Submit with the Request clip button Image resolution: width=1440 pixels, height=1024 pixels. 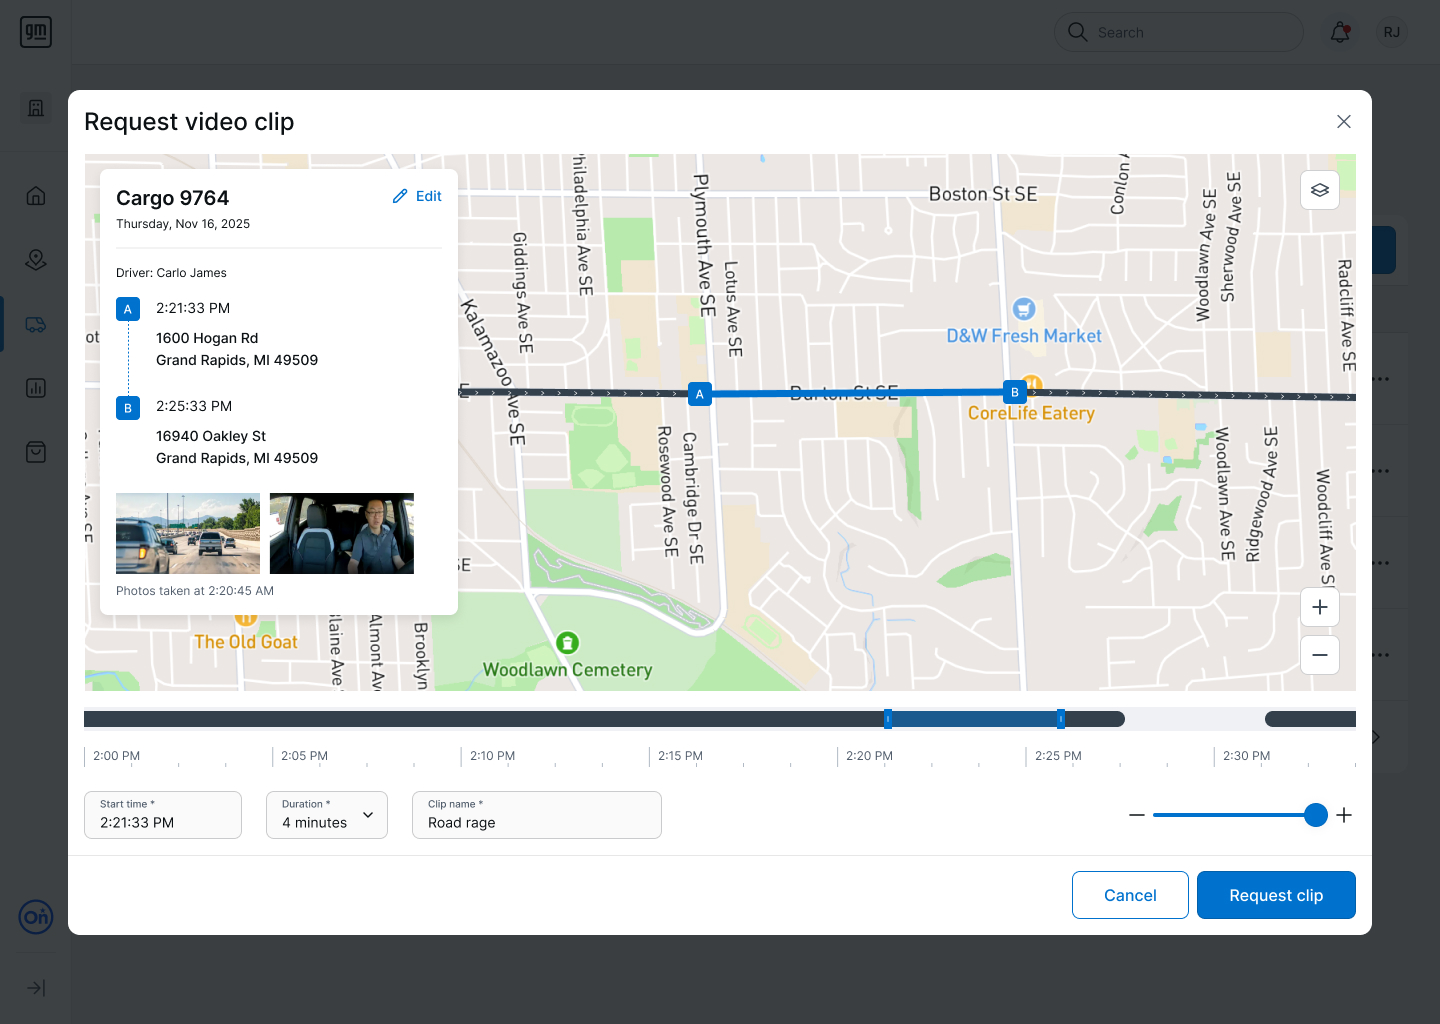click(1276, 895)
